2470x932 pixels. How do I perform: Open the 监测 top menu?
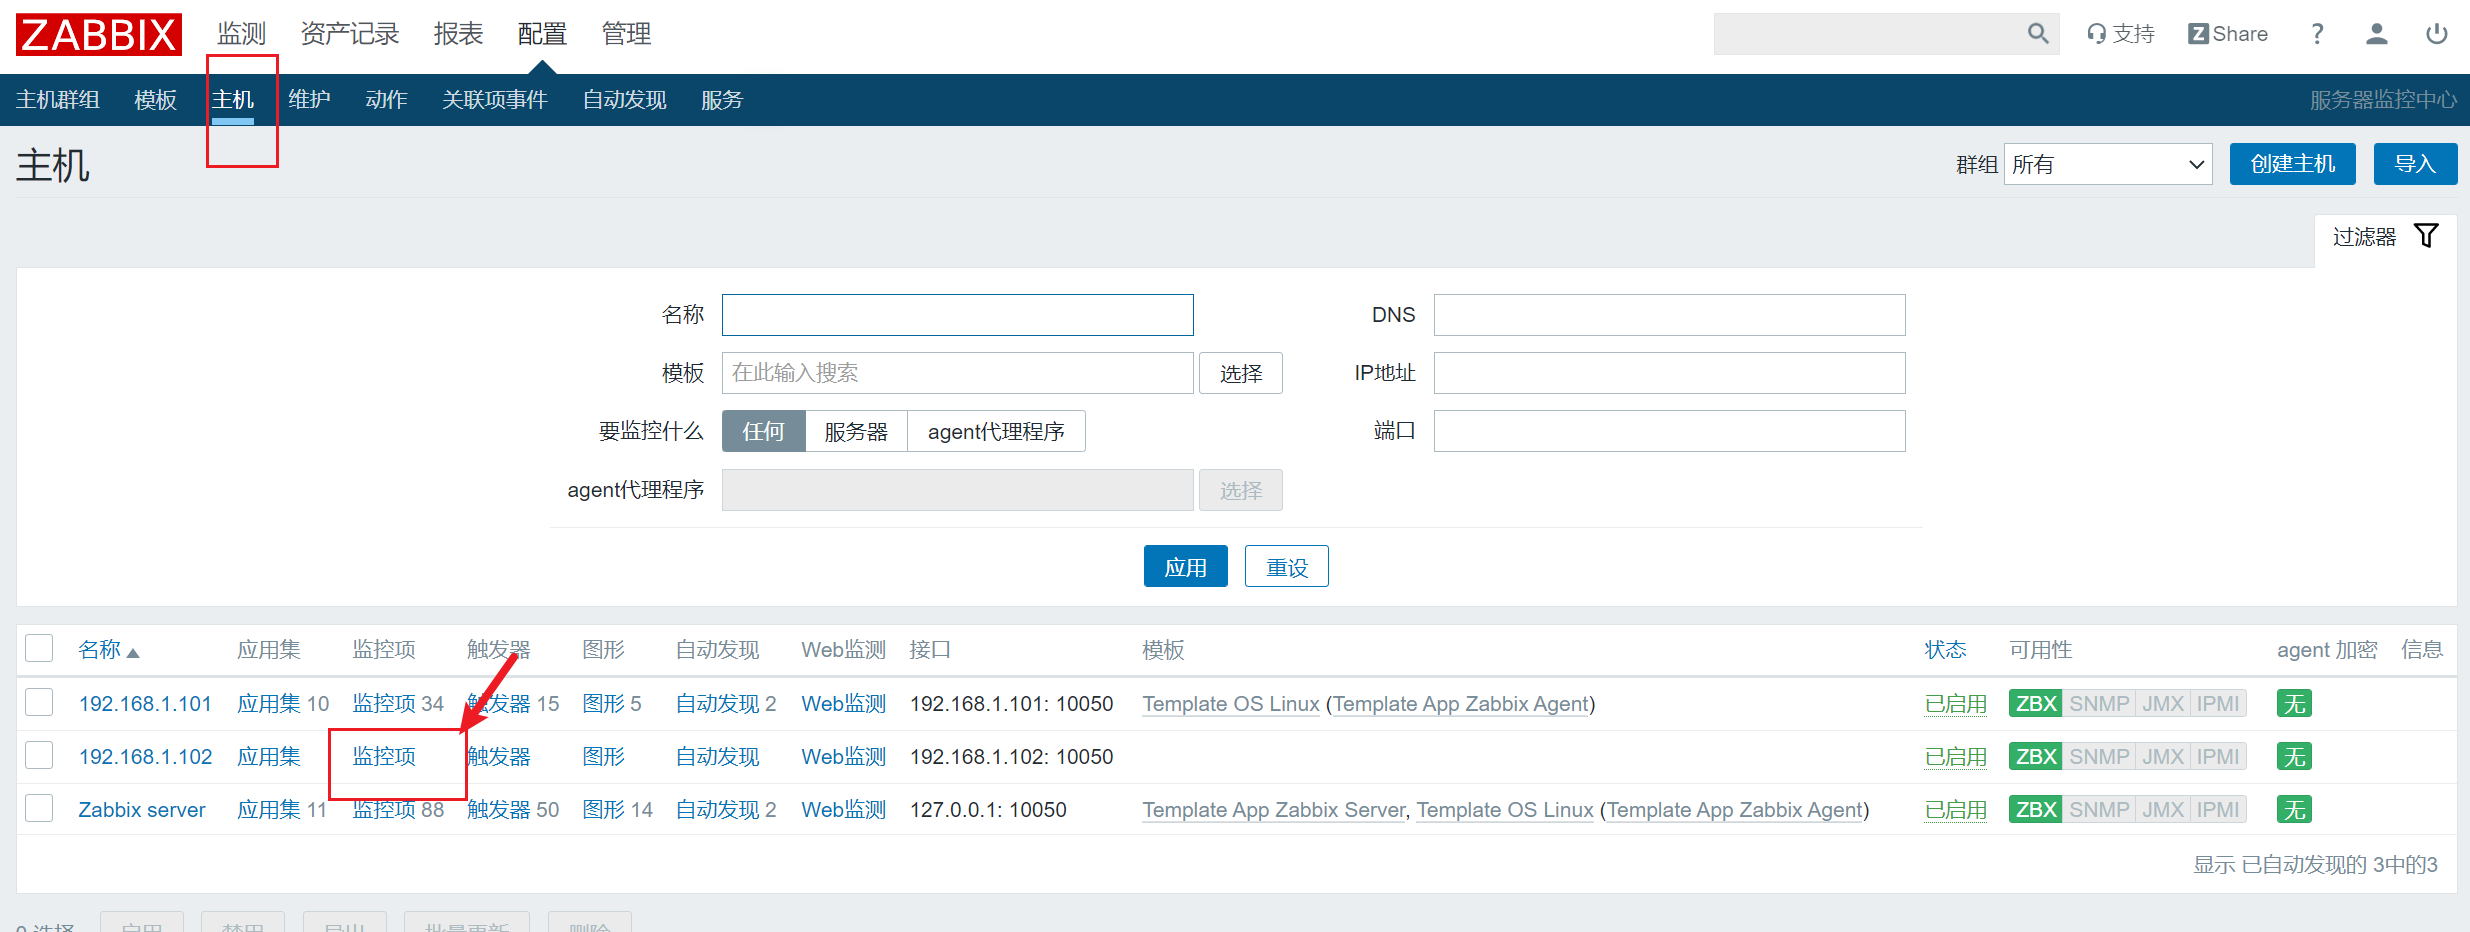(x=242, y=34)
